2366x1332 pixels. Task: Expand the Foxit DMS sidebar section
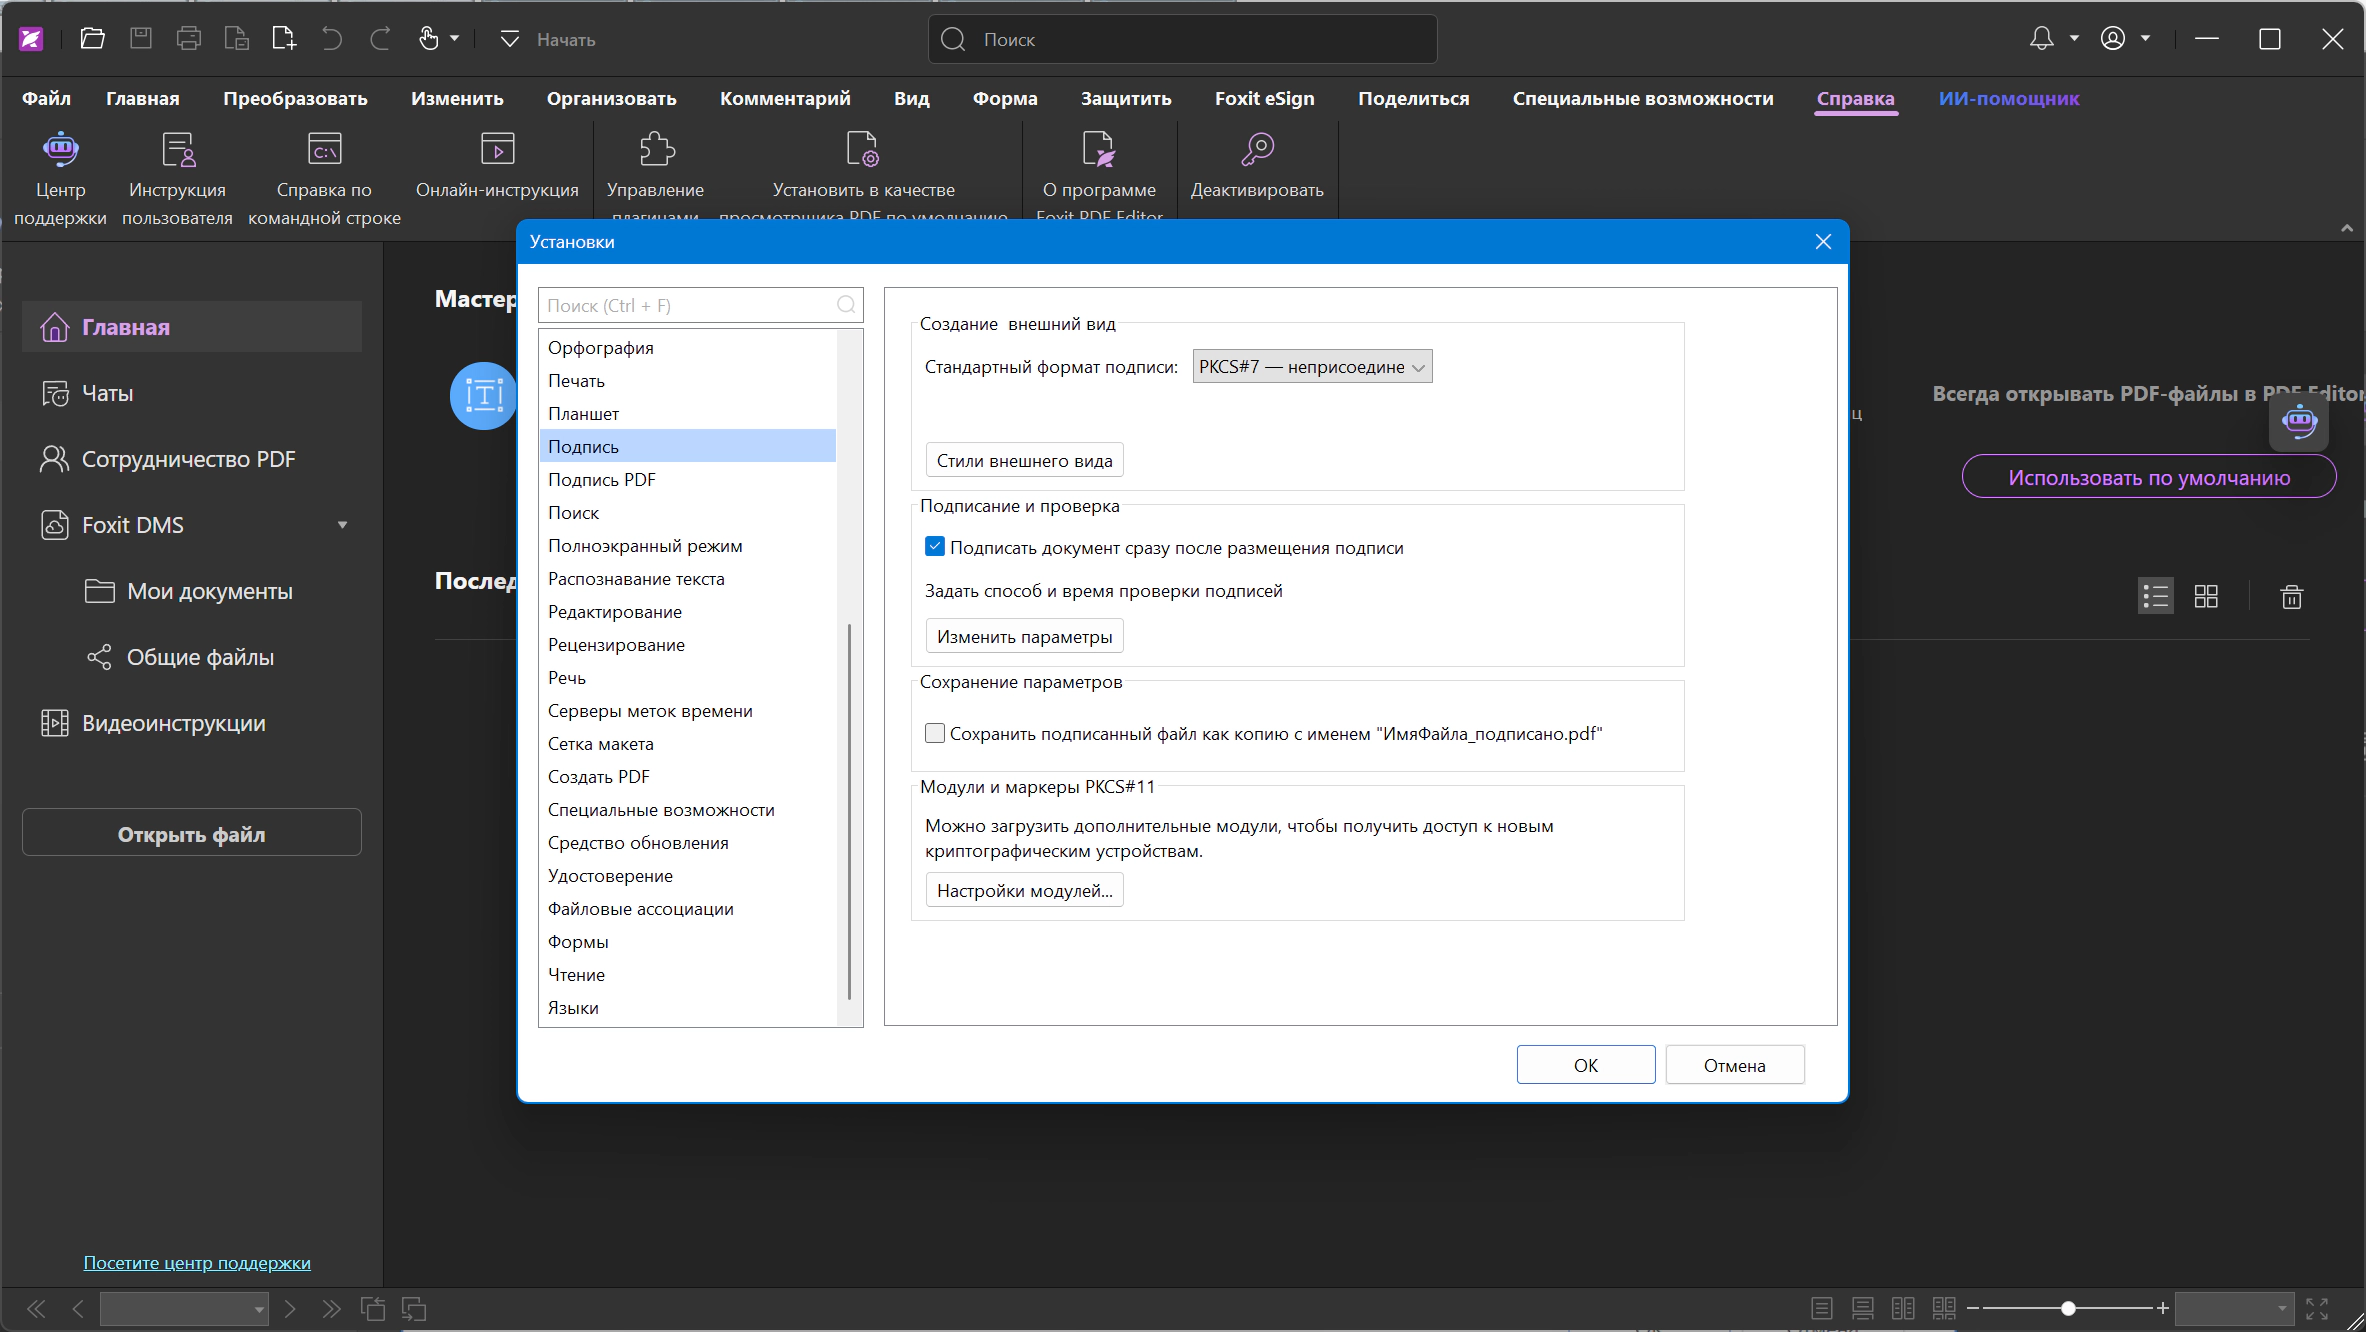pyautogui.click(x=342, y=525)
